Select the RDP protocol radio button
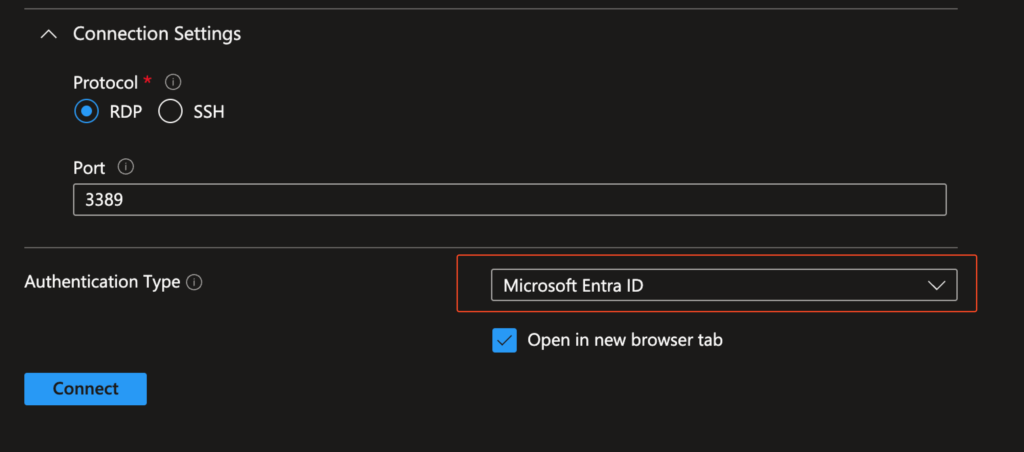Viewport: 1024px width, 452px height. (86, 112)
